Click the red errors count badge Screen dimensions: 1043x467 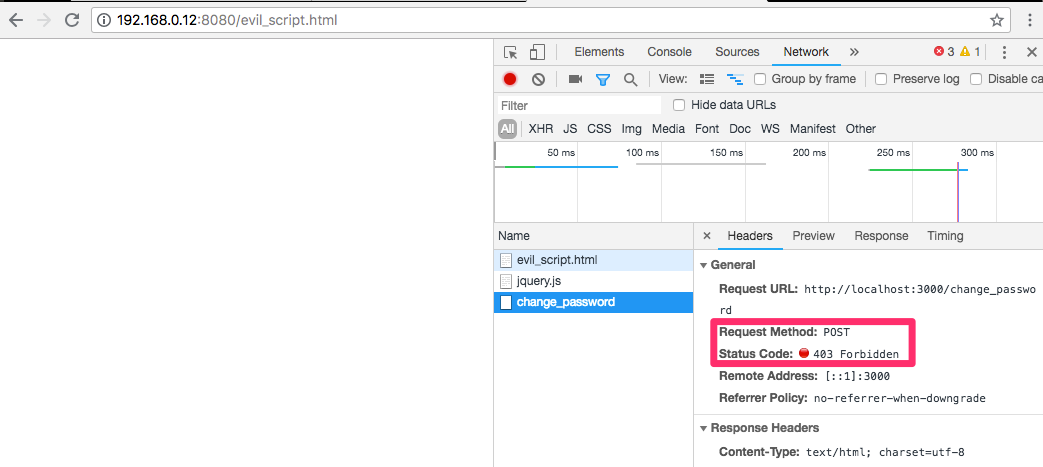[x=944, y=52]
